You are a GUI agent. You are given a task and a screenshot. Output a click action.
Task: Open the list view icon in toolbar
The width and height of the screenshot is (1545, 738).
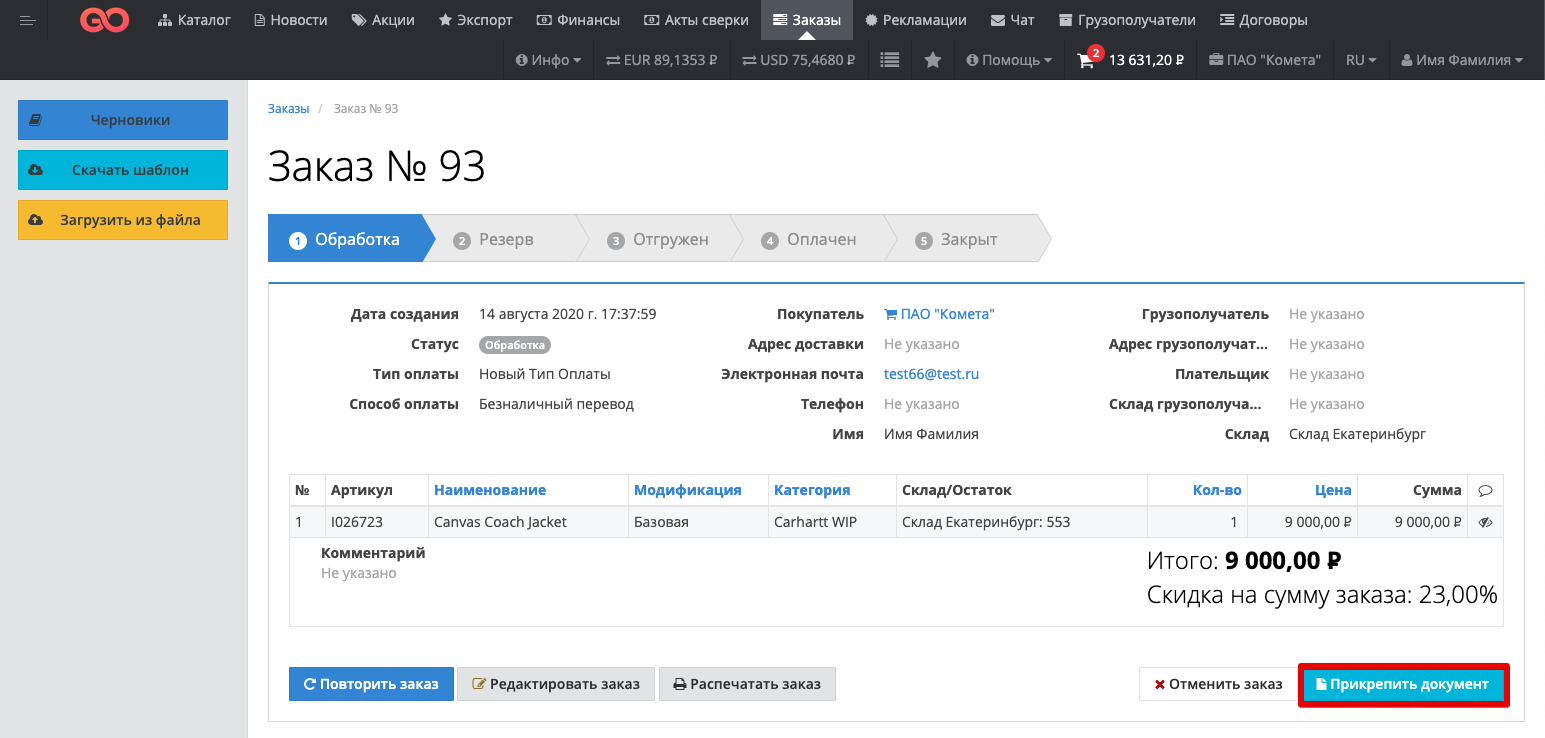click(x=889, y=60)
